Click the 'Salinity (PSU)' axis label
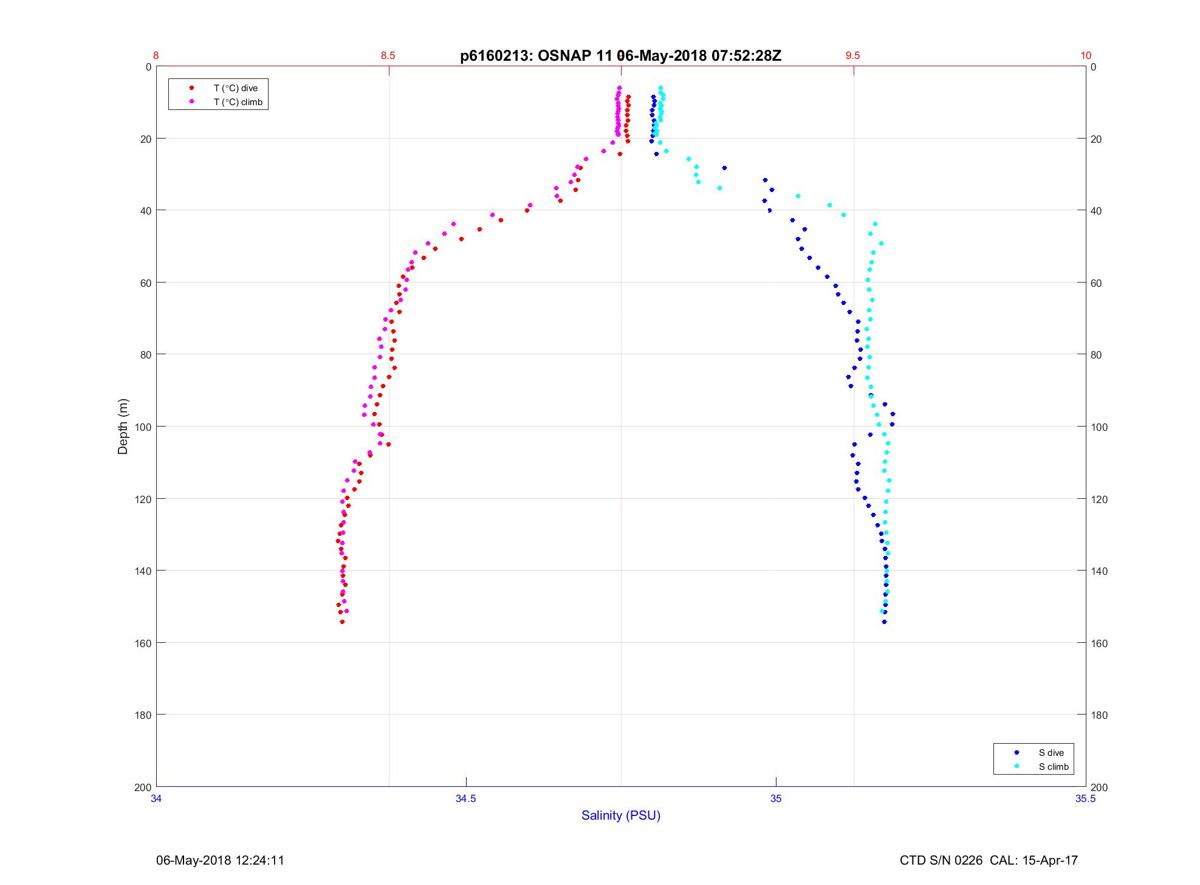This screenshot has height=885, width=1200. point(621,815)
